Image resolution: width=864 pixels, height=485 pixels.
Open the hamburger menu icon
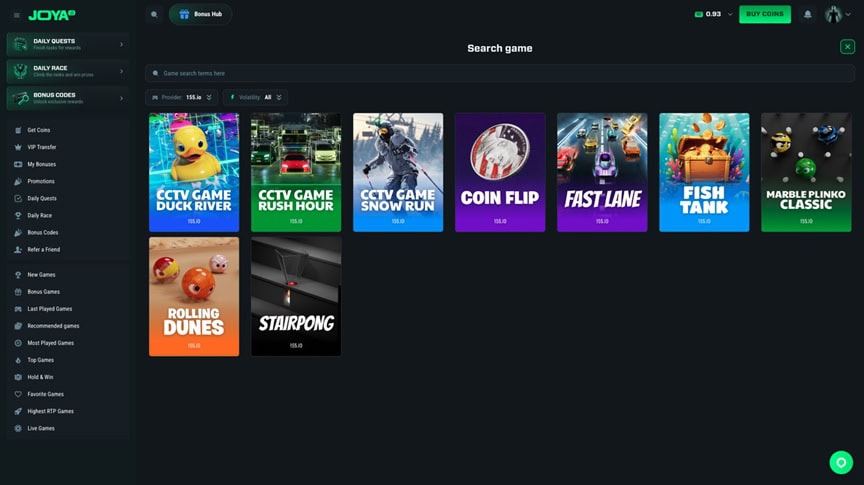click(x=17, y=15)
